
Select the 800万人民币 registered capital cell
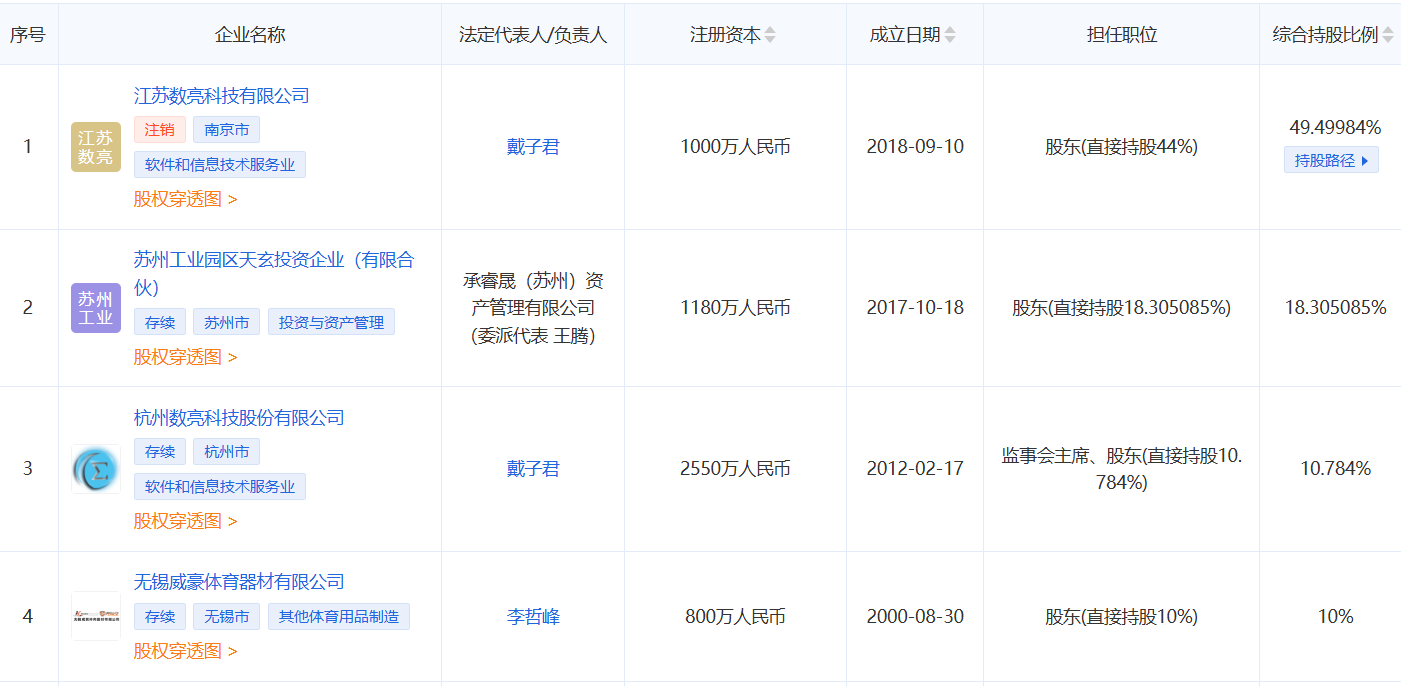coord(735,617)
